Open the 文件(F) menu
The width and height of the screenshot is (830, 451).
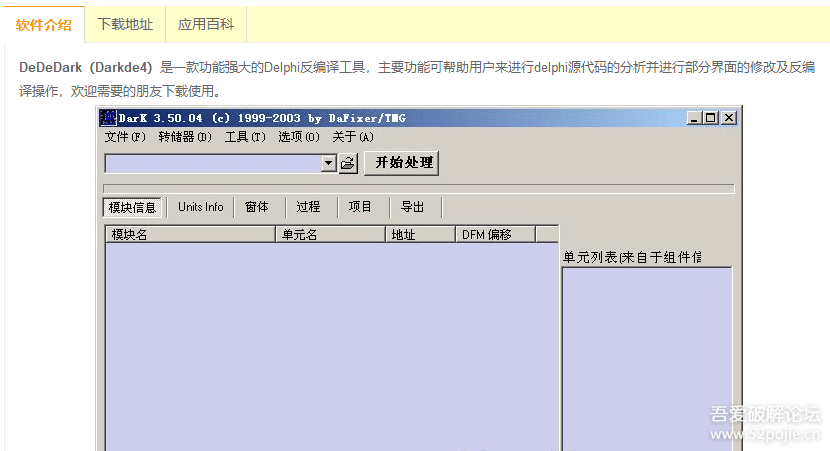[x=125, y=137]
